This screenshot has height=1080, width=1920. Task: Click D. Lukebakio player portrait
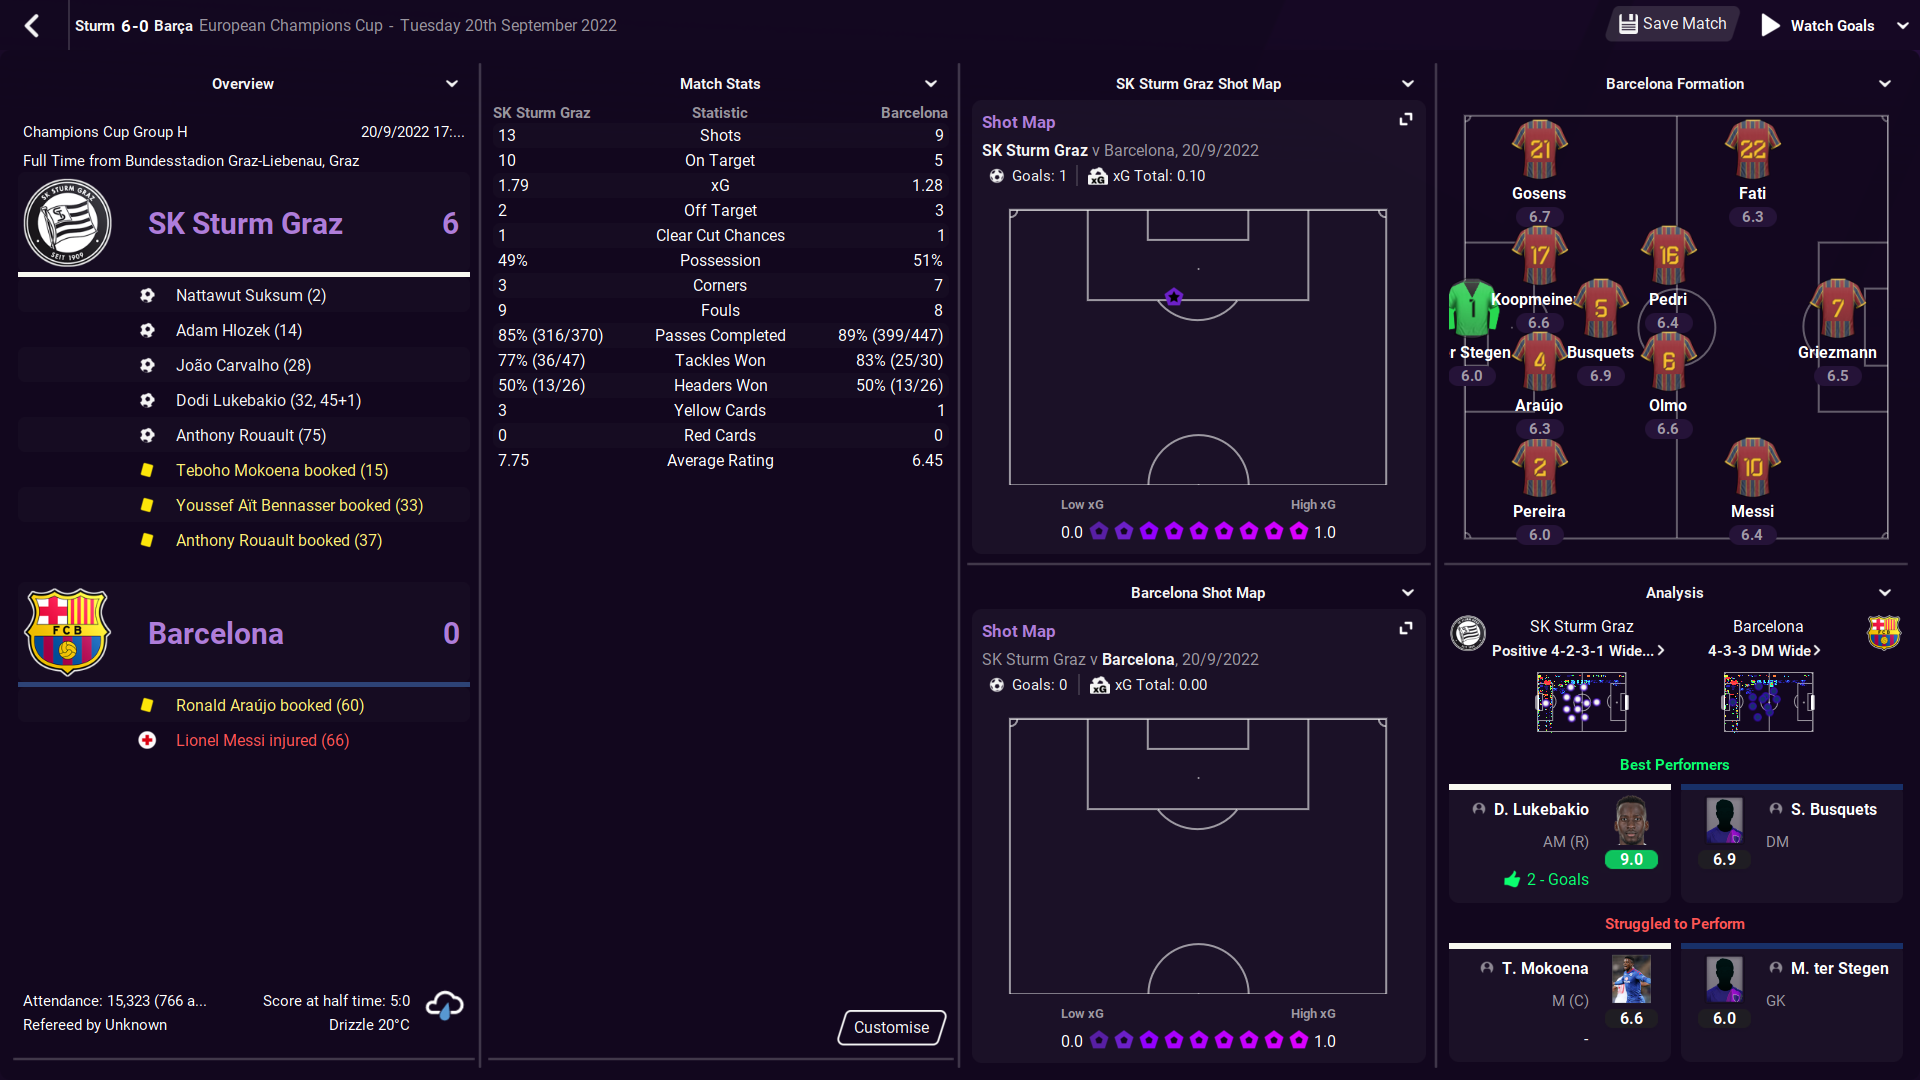coord(1632,822)
